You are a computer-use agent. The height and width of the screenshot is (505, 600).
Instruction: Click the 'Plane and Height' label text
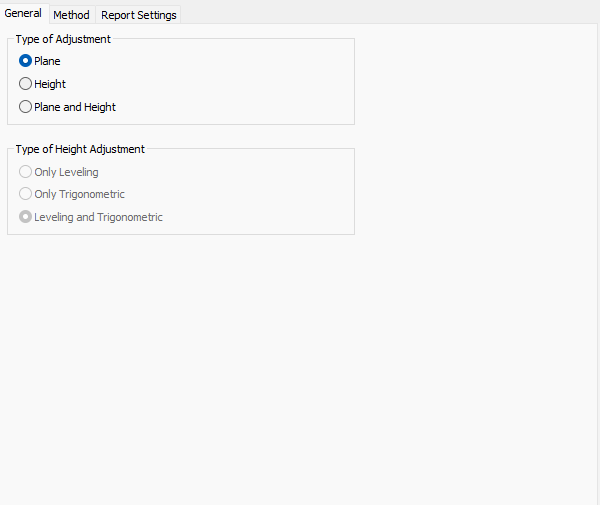coord(75,107)
